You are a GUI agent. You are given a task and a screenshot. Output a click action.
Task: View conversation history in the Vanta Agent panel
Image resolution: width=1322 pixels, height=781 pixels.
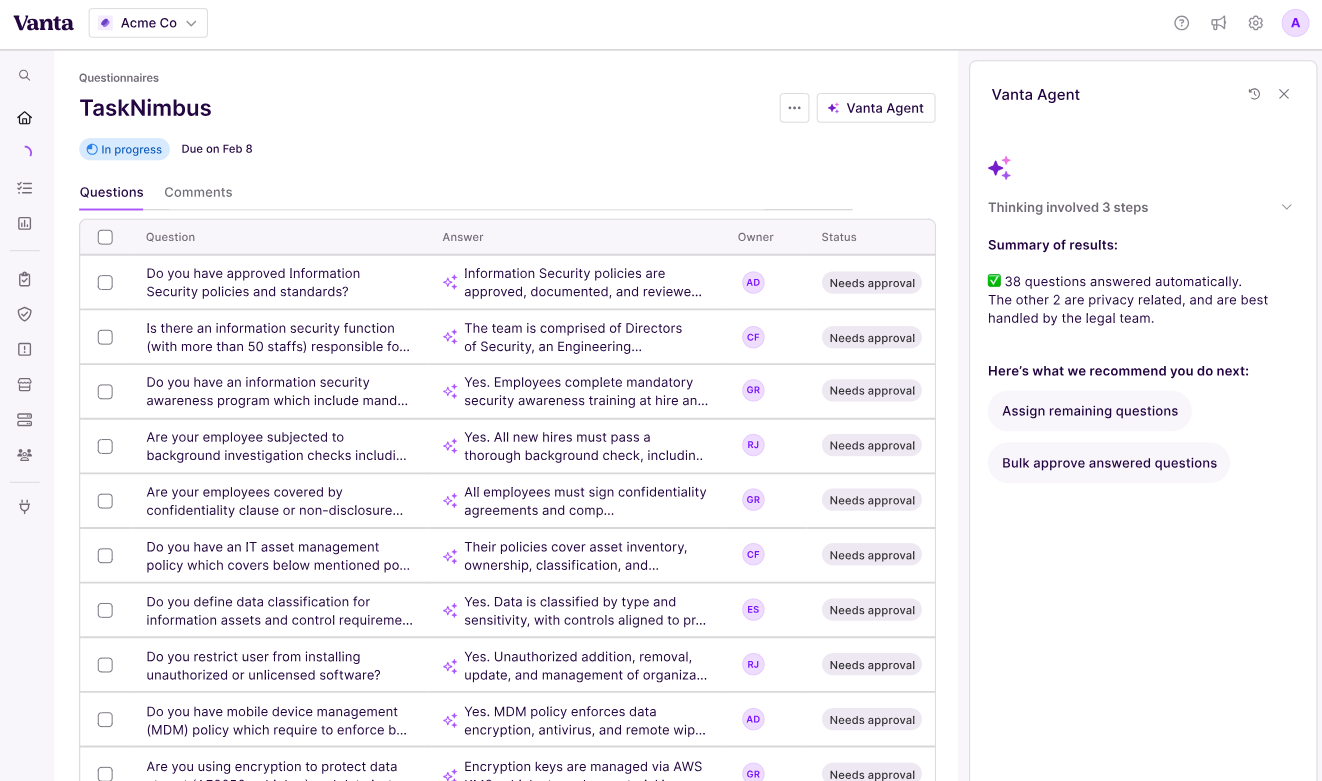tap(1253, 93)
